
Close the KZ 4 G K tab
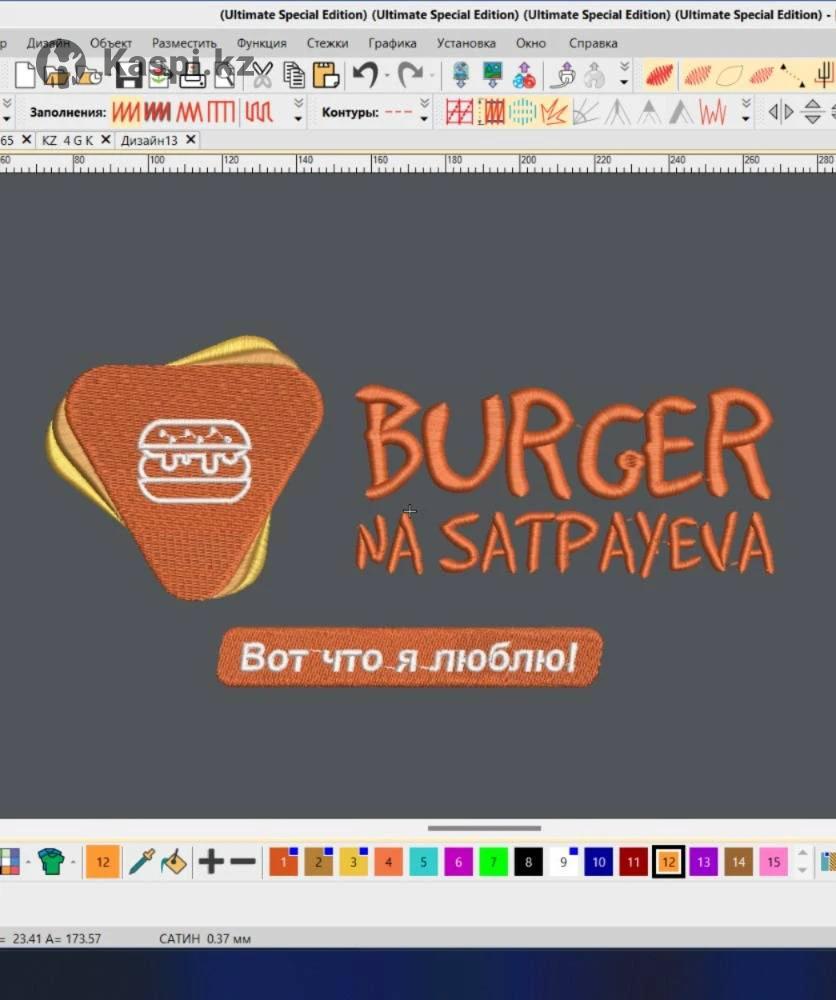tap(106, 140)
